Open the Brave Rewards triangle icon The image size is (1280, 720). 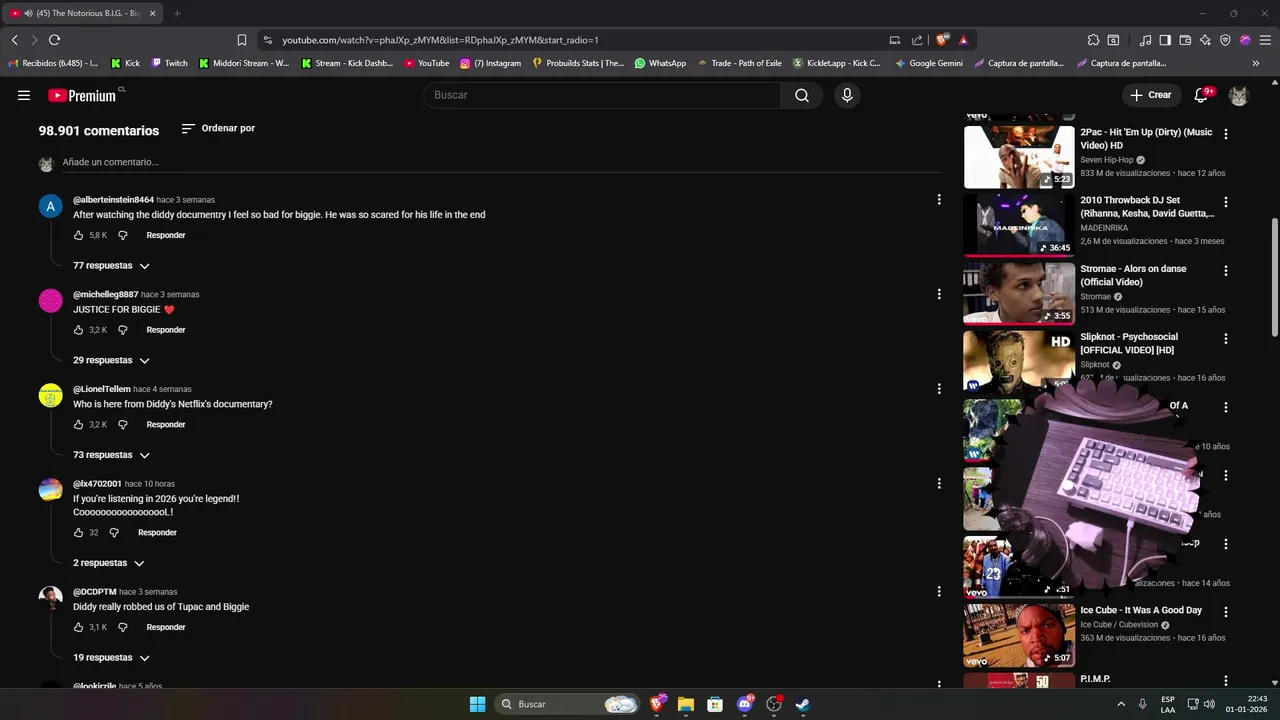(963, 40)
